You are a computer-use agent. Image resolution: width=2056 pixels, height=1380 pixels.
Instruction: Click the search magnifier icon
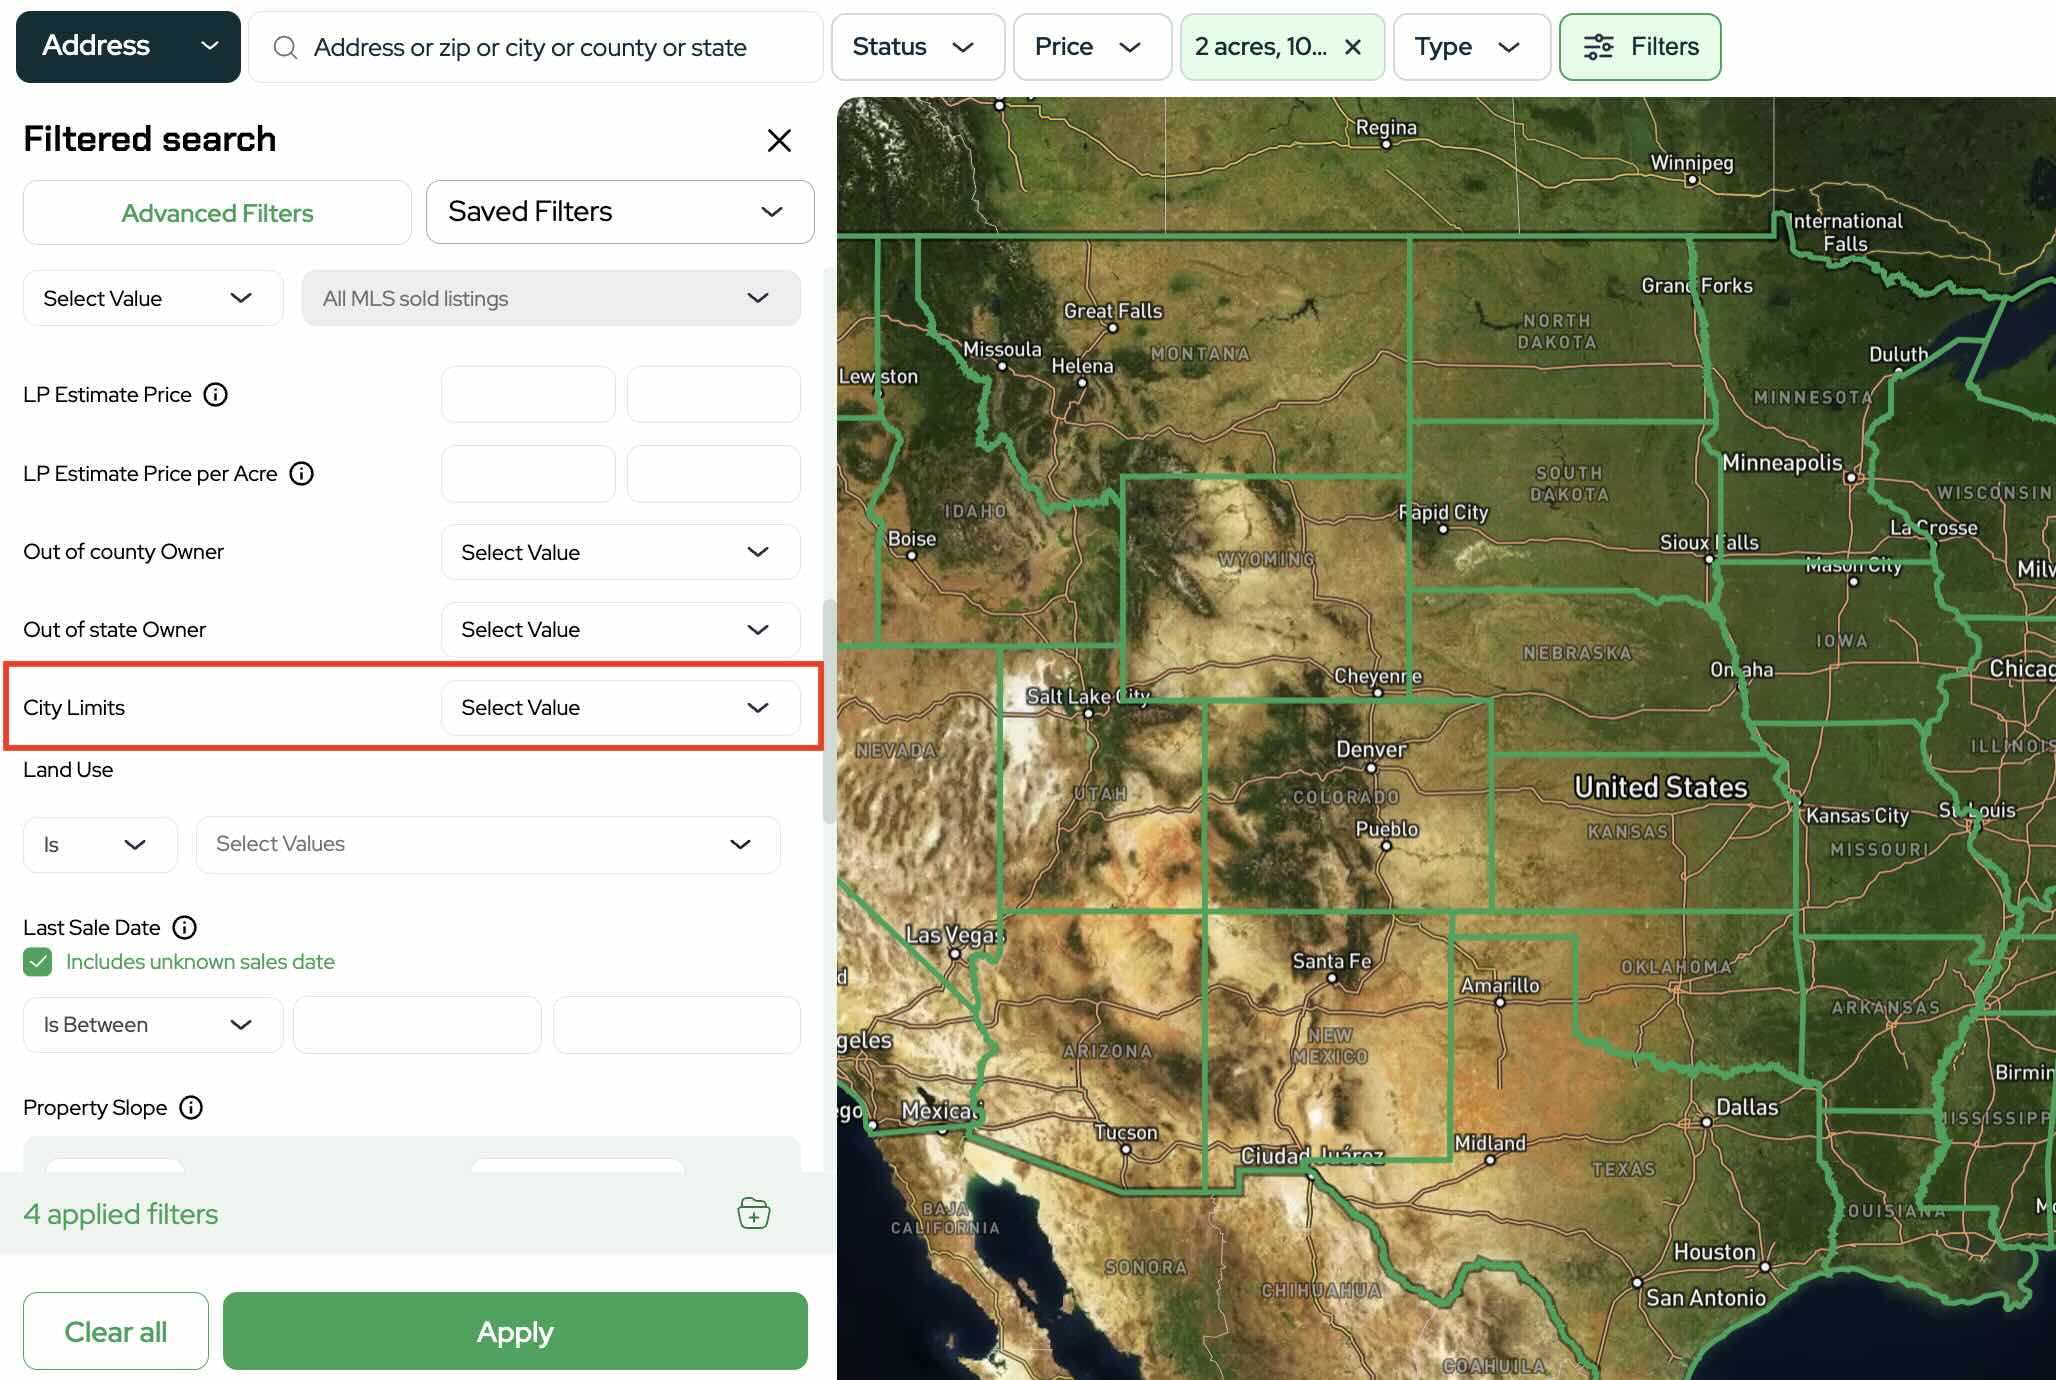click(x=285, y=47)
